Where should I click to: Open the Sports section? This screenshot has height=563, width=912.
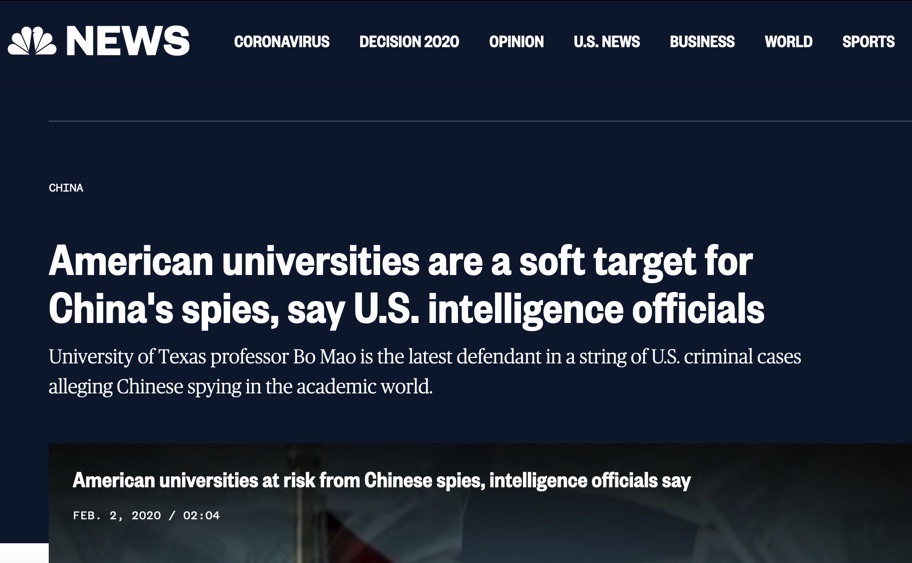(x=868, y=42)
